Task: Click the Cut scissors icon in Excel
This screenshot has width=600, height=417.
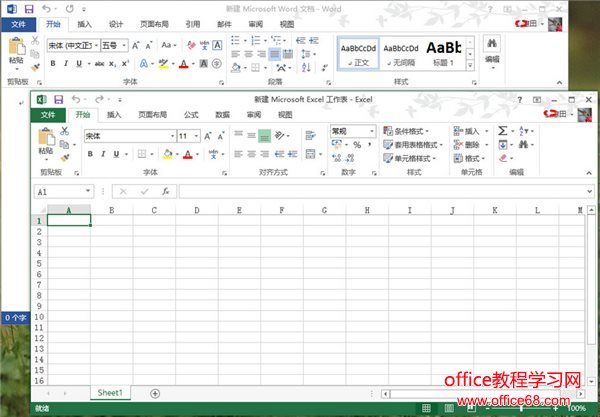Action: [x=65, y=131]
